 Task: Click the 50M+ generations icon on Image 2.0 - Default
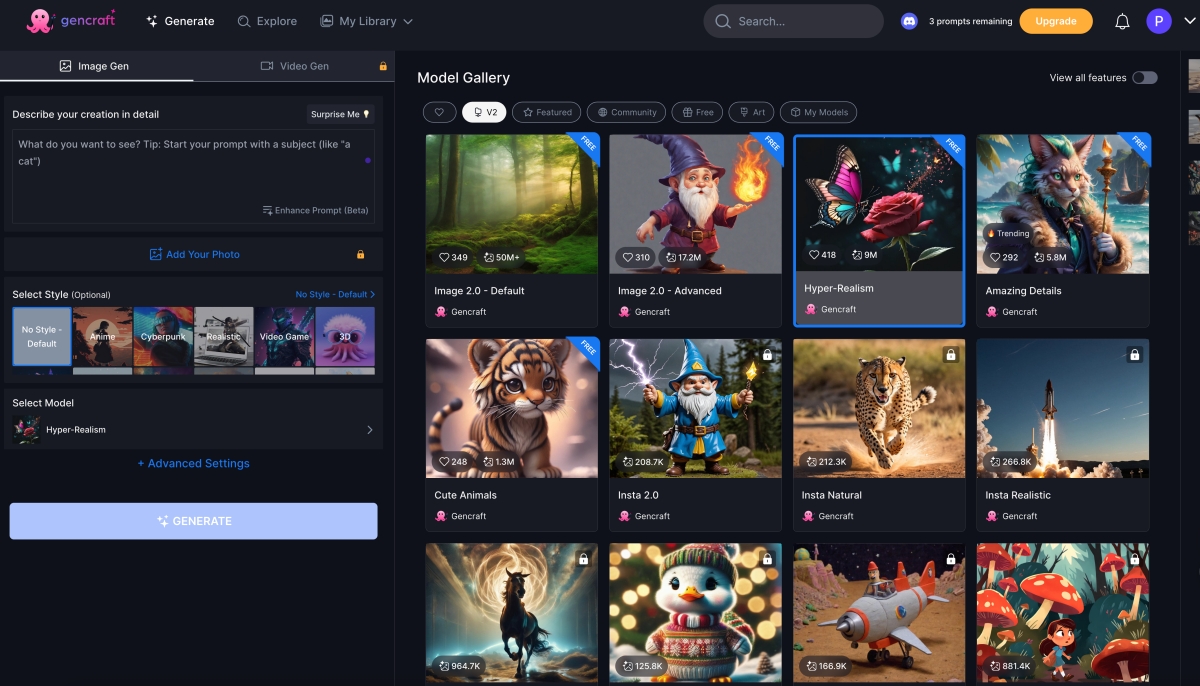(x=489, y=257)
